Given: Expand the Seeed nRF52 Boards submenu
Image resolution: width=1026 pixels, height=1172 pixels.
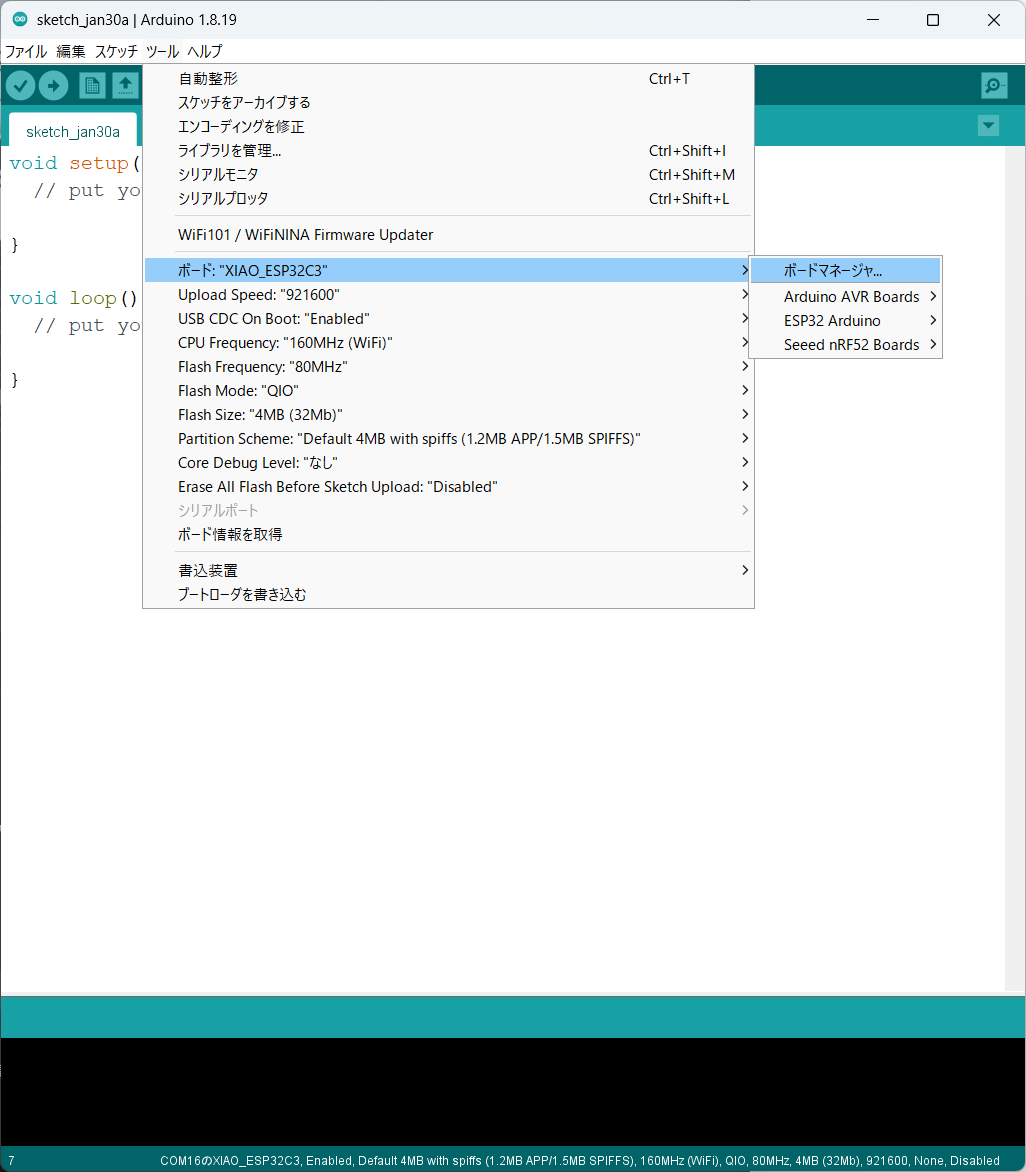Looking at the screenshot, I should pyautogui.click(x=851, y=345).
